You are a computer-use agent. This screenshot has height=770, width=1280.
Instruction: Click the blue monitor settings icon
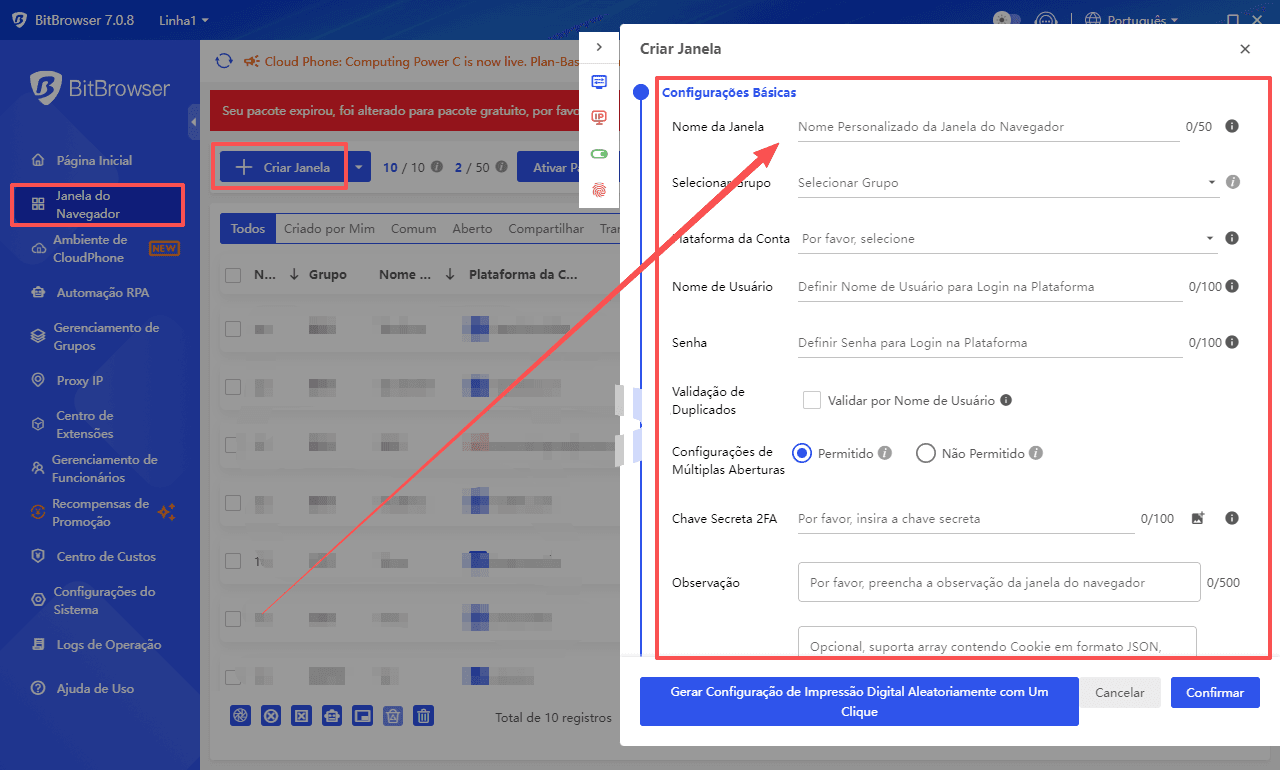599,82
